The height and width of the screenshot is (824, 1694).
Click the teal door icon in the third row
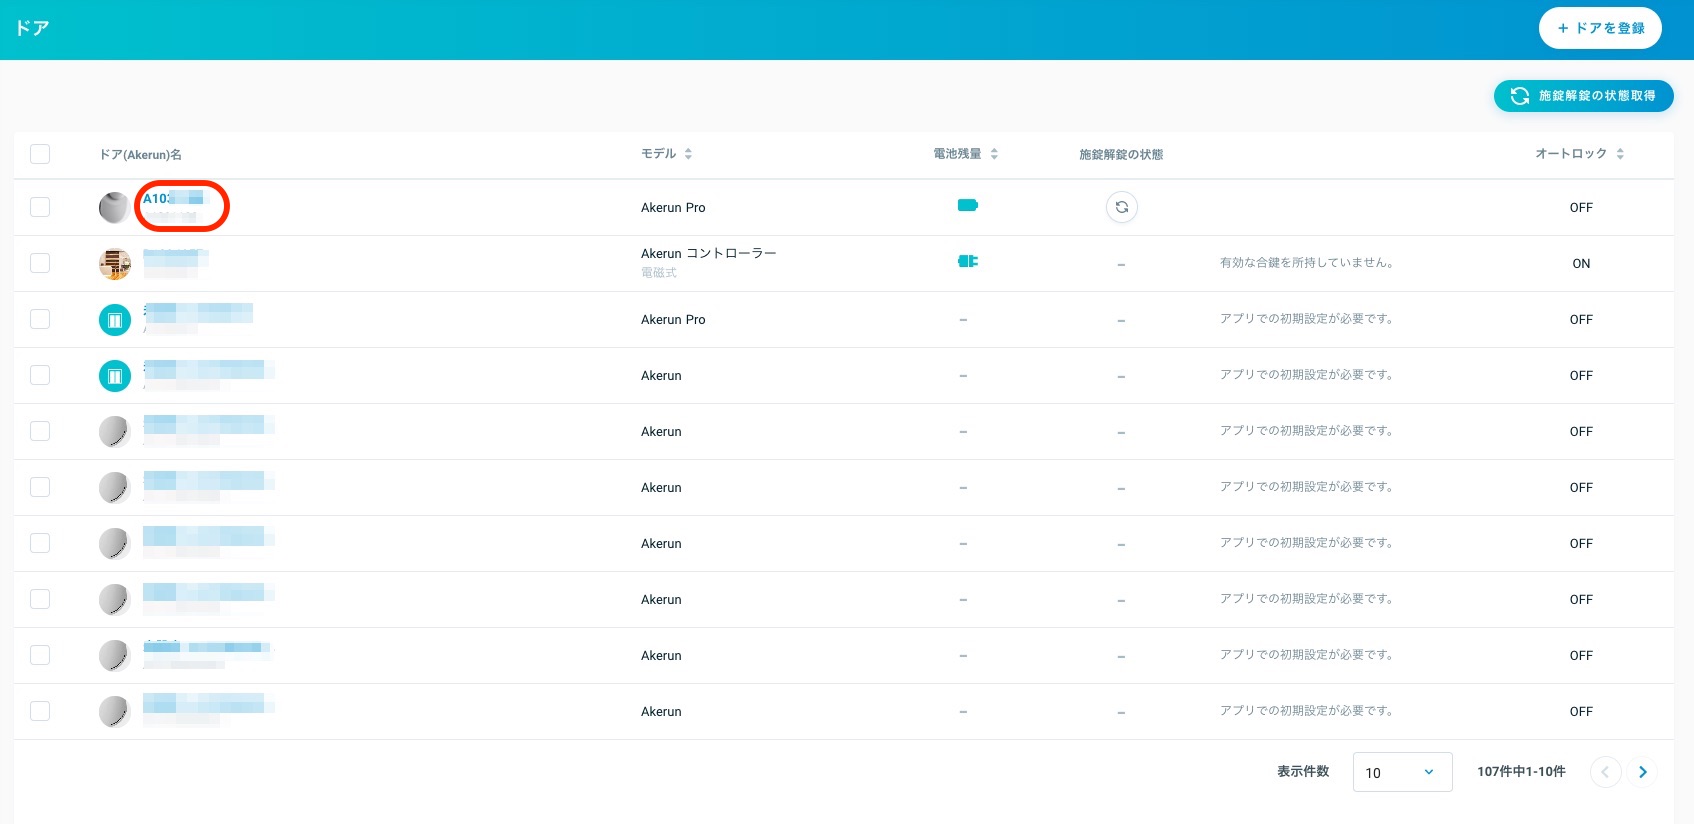pos(115,320)
